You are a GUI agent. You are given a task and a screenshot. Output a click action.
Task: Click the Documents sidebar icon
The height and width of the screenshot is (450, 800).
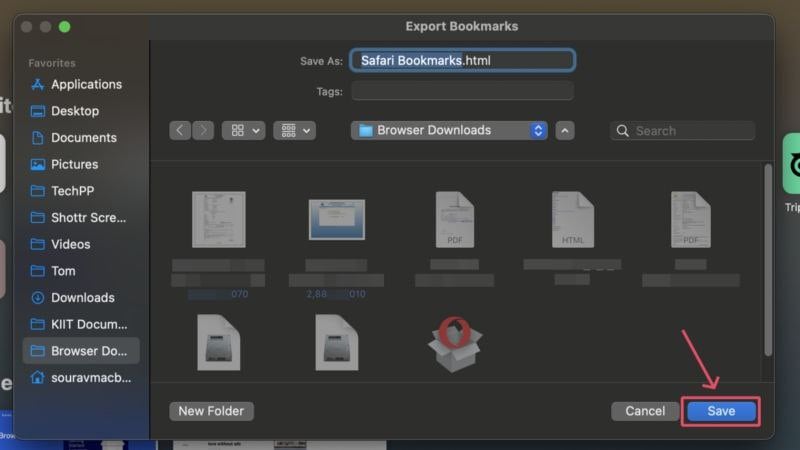point(37,138)
